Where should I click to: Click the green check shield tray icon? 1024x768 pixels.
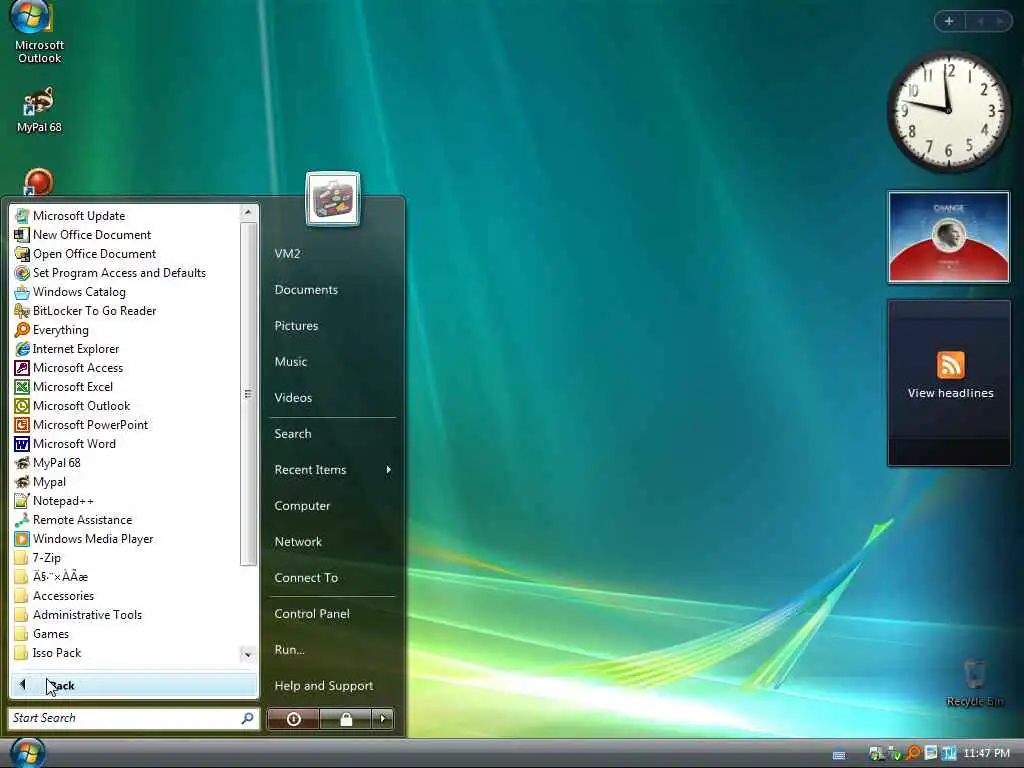894,753
